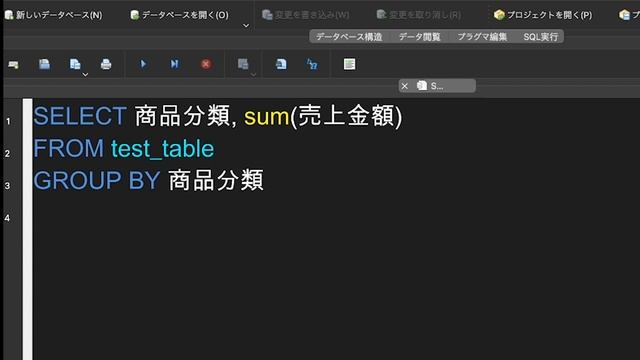Click line number 3 in gutter
Screen dimensions: 640x360
(7, 186)
